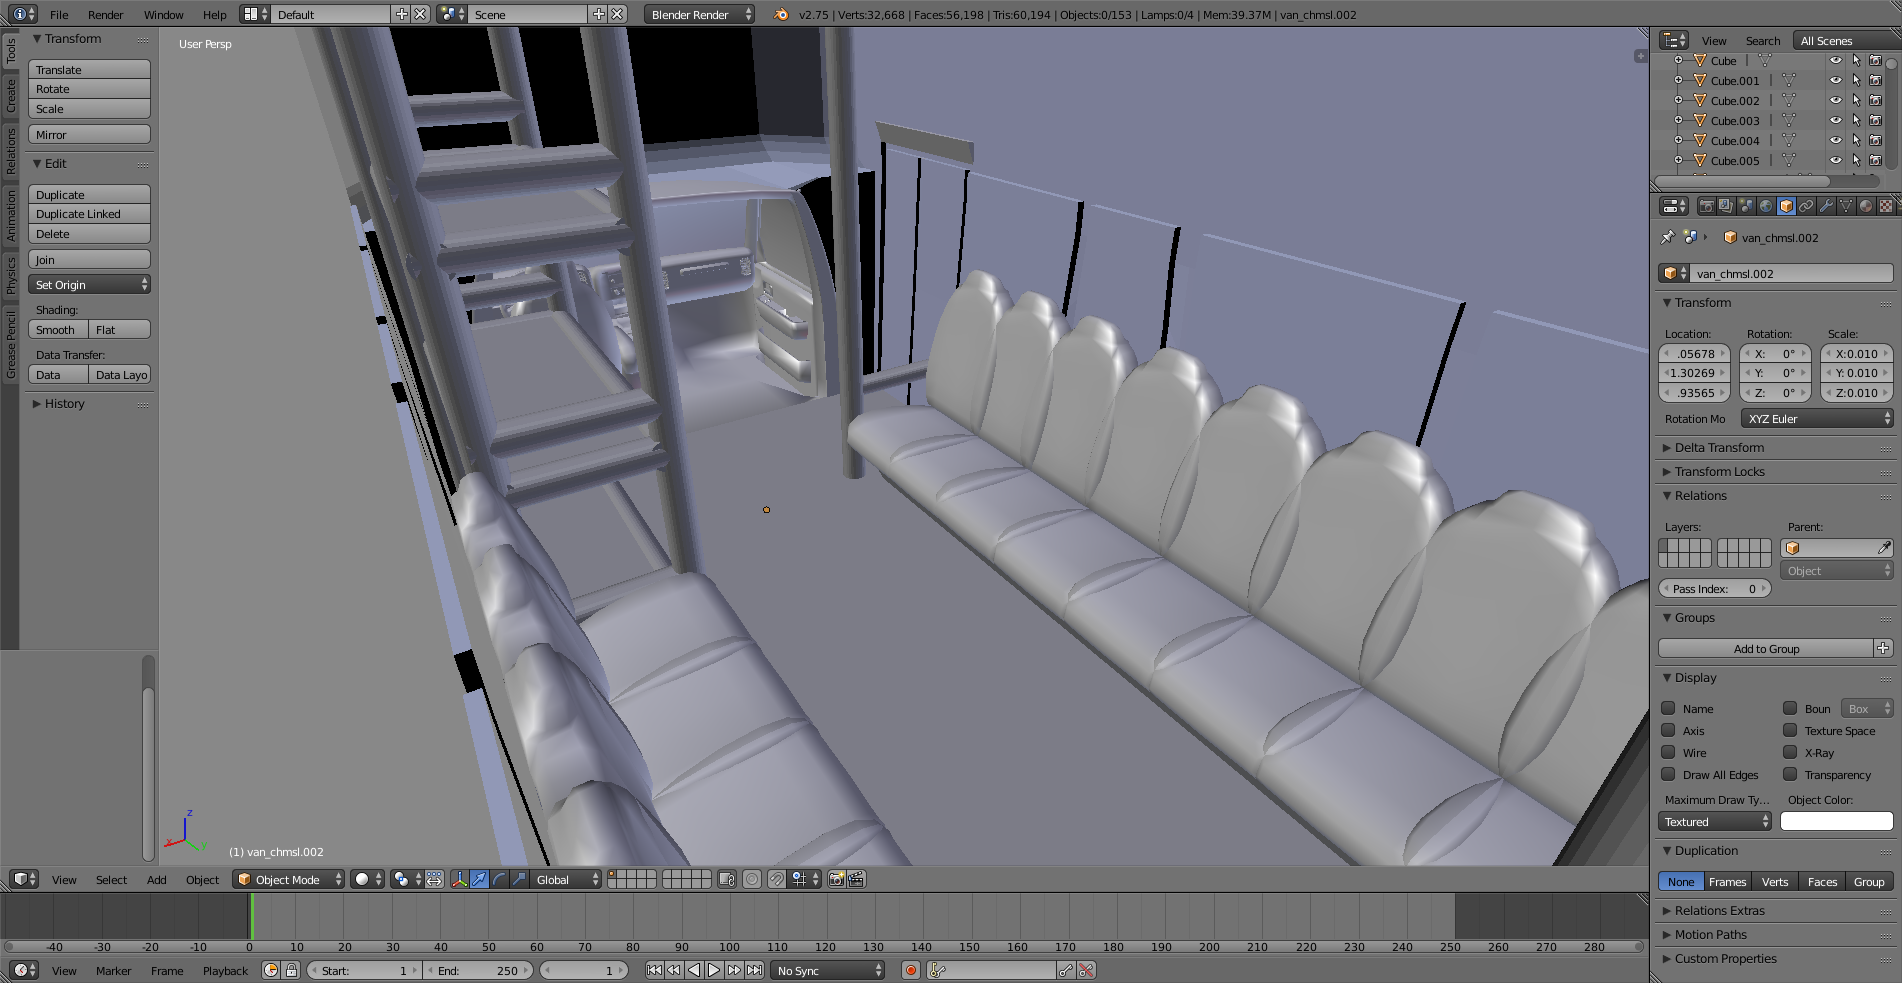Toggle automatic keyframe record button
The height and width of the screenshot is (983, 1902).
910,970
